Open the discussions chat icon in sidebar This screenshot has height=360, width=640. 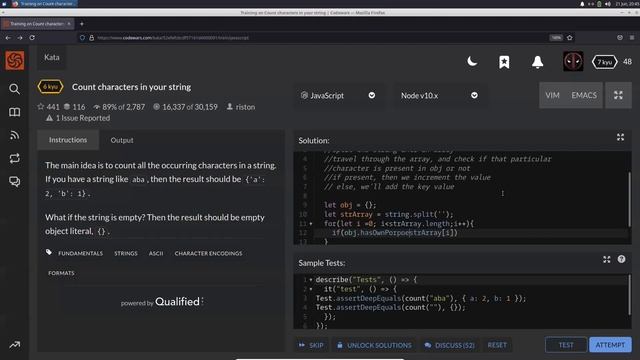[x=15, y=181]
